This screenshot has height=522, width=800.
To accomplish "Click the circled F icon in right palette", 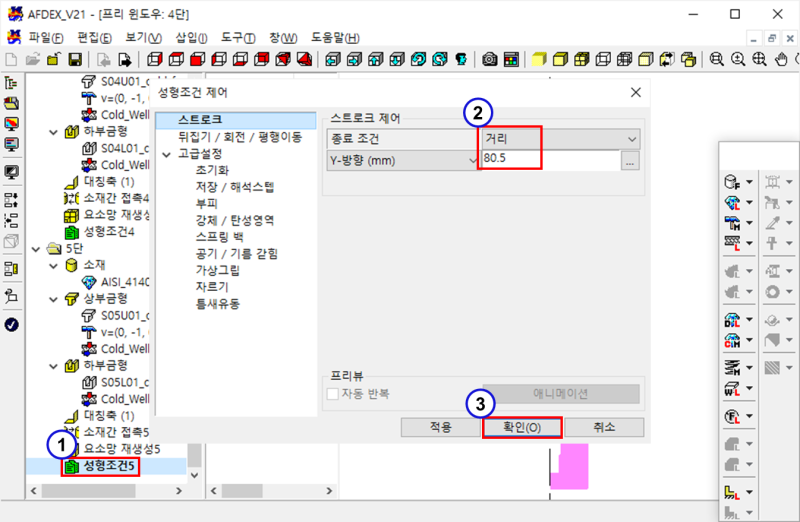I will point(731,415).
